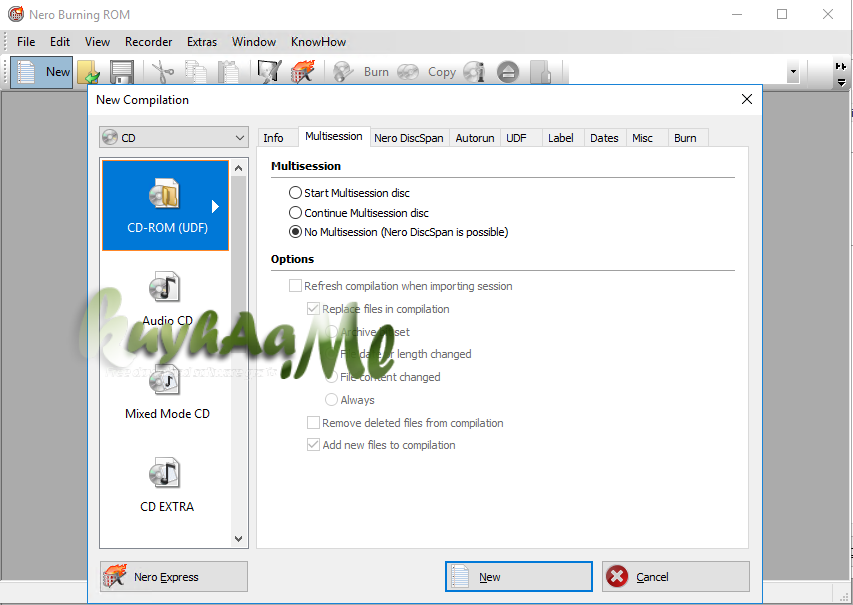Select the CD-ROM (UDF) compilation type

coord(165,205)
